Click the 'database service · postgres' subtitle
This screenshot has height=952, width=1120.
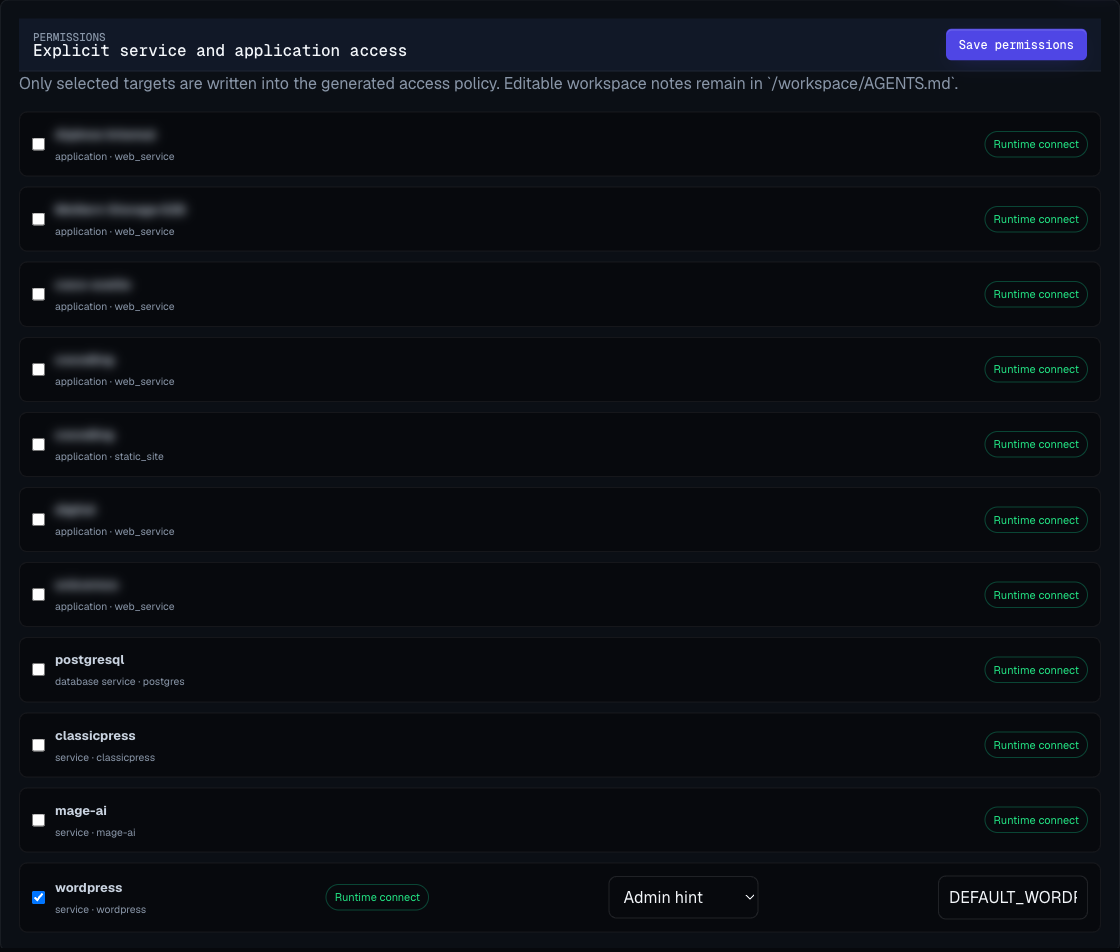119,681
